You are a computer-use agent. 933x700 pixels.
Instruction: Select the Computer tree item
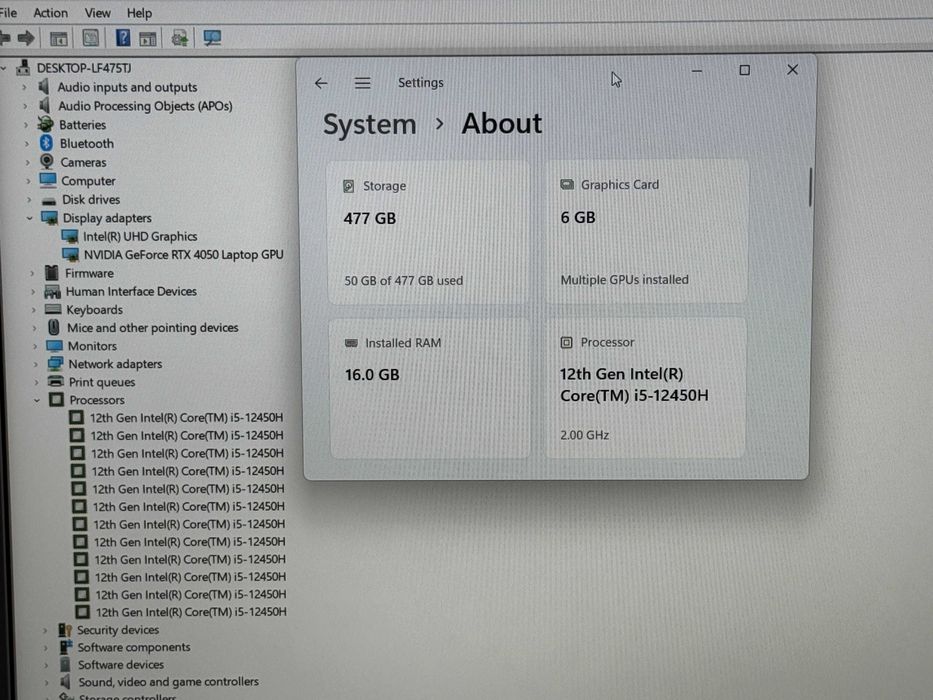[x=88, y=180]
